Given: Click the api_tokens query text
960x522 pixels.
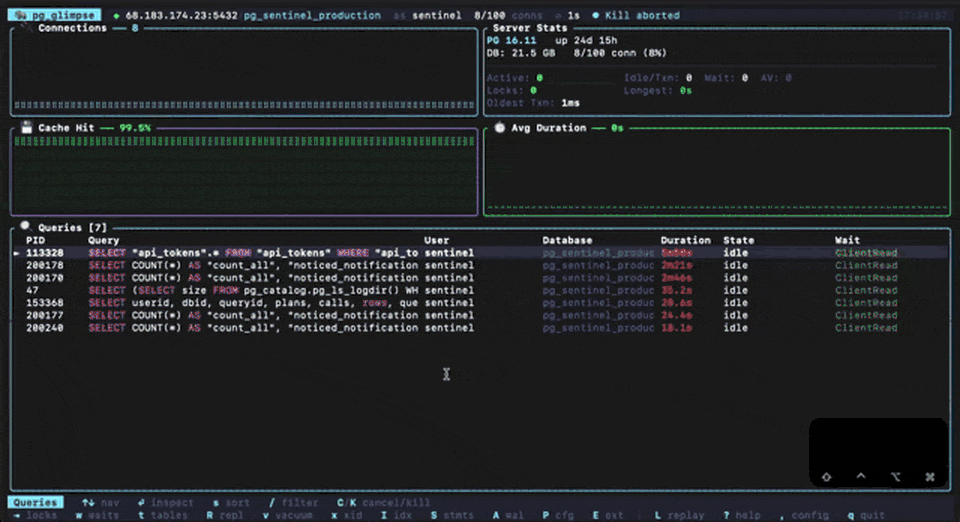Looking at the screenshot, I should click(253, 253).
